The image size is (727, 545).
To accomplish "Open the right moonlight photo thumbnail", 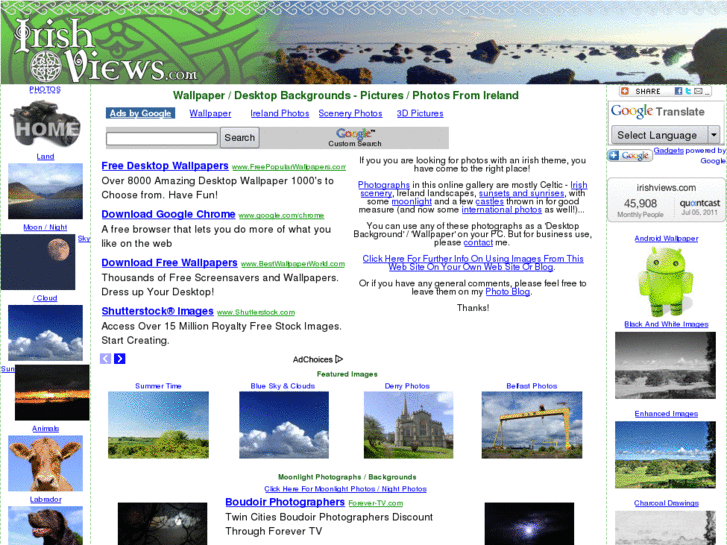I will (x=529, y=524).
